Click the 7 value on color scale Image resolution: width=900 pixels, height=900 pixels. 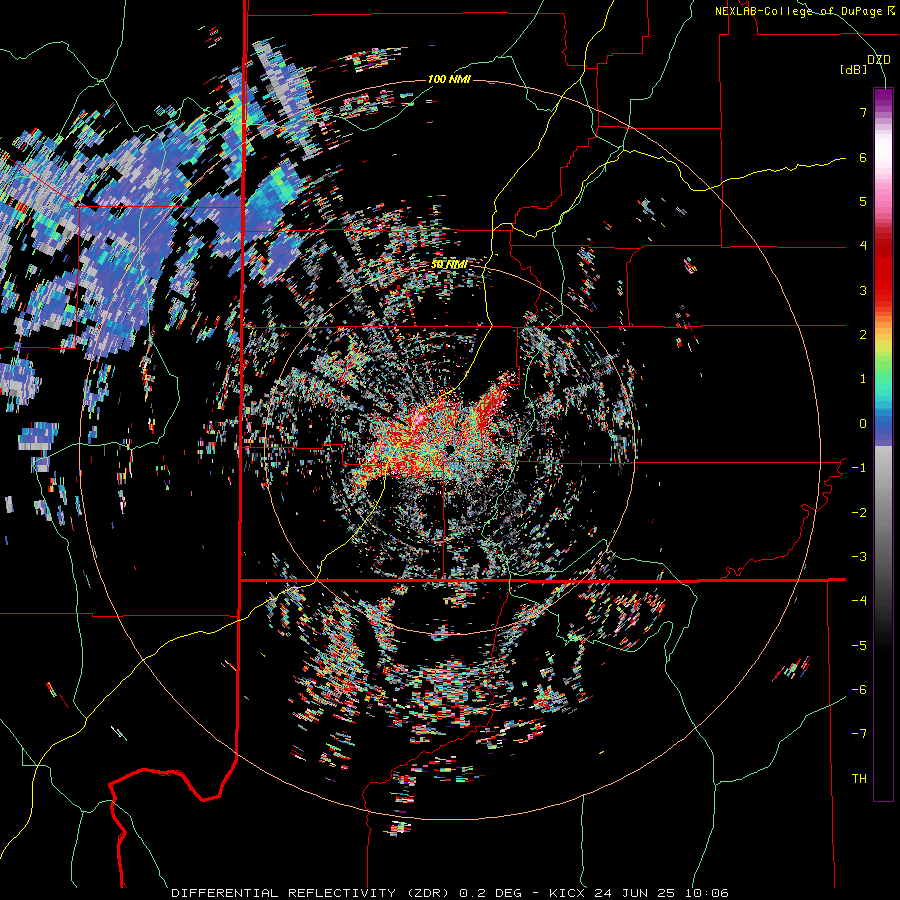(863, 112)
